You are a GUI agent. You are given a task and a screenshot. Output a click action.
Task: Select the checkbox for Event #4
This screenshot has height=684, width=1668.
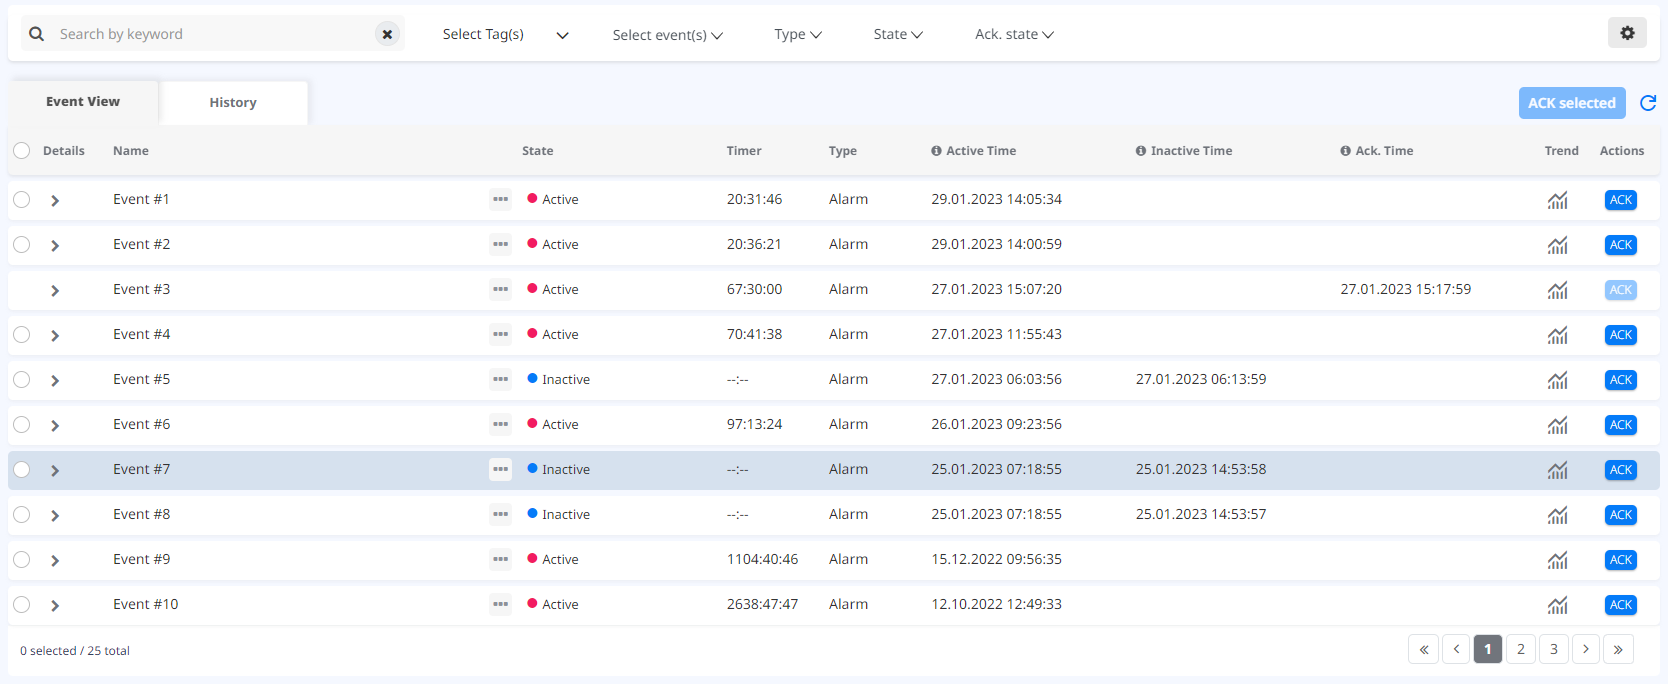(x=22, y=334)
